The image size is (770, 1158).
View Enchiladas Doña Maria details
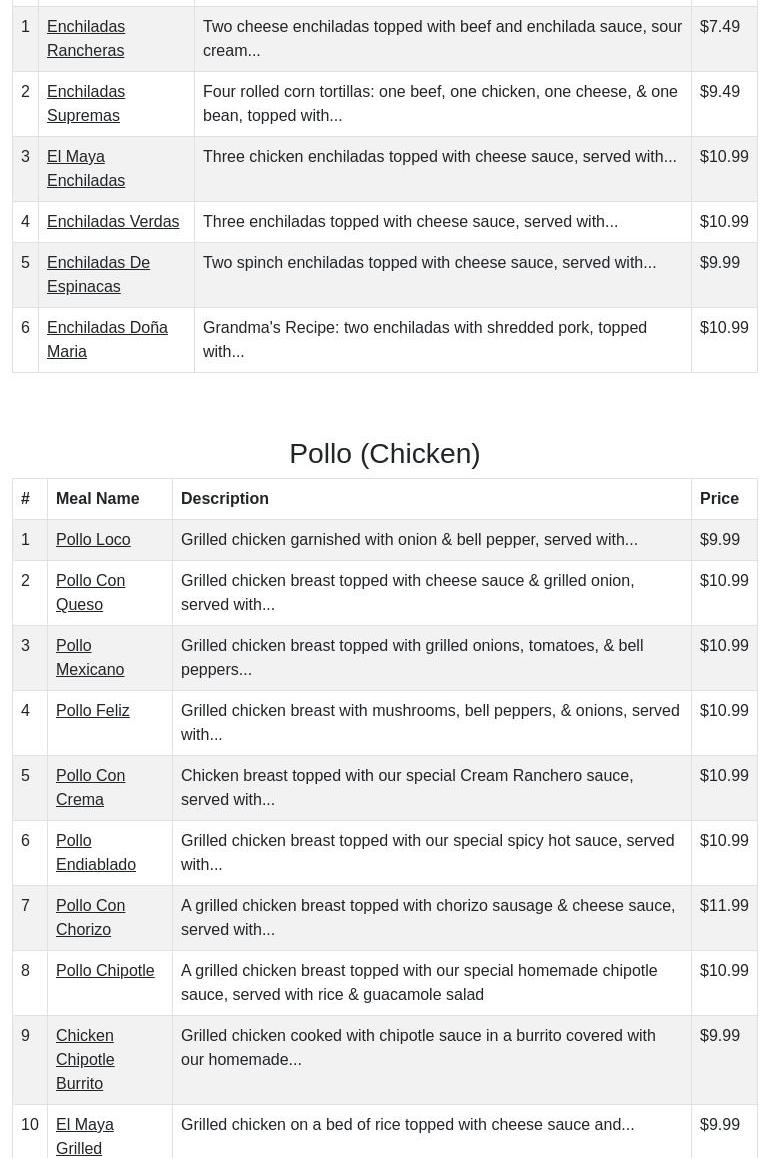(107, 339)
